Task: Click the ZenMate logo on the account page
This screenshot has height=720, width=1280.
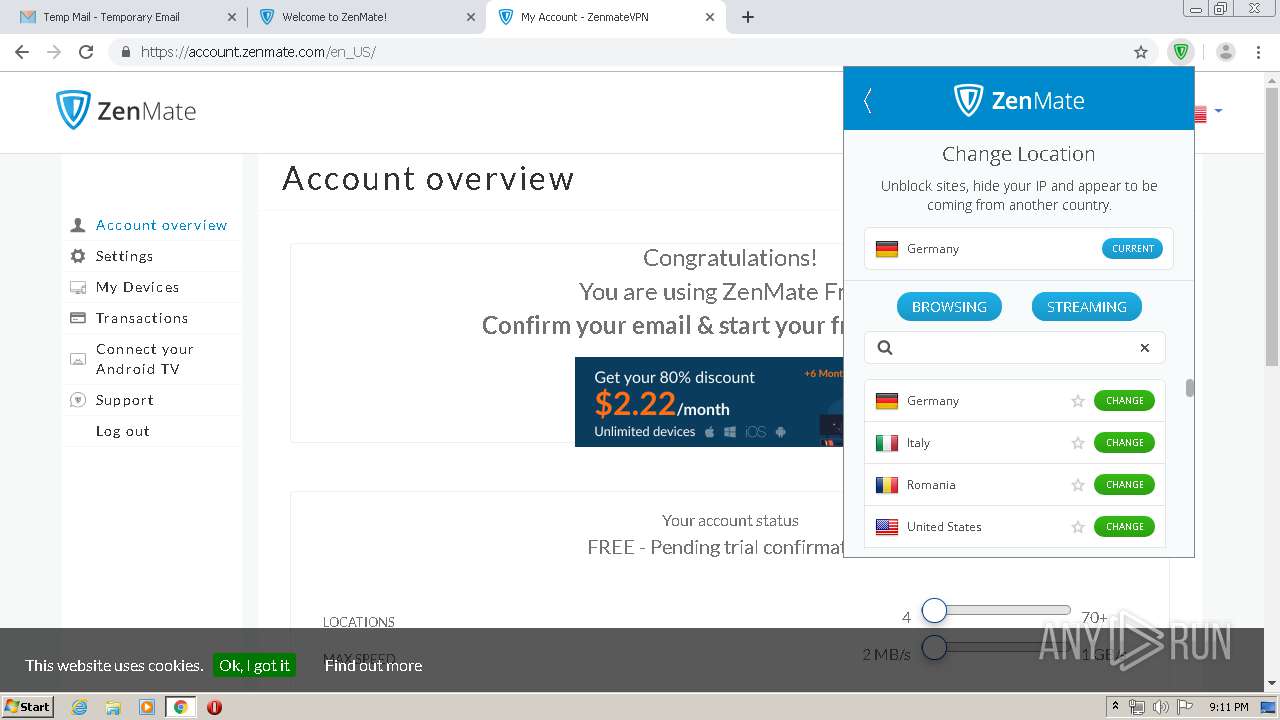Action: tap(126, 110)
